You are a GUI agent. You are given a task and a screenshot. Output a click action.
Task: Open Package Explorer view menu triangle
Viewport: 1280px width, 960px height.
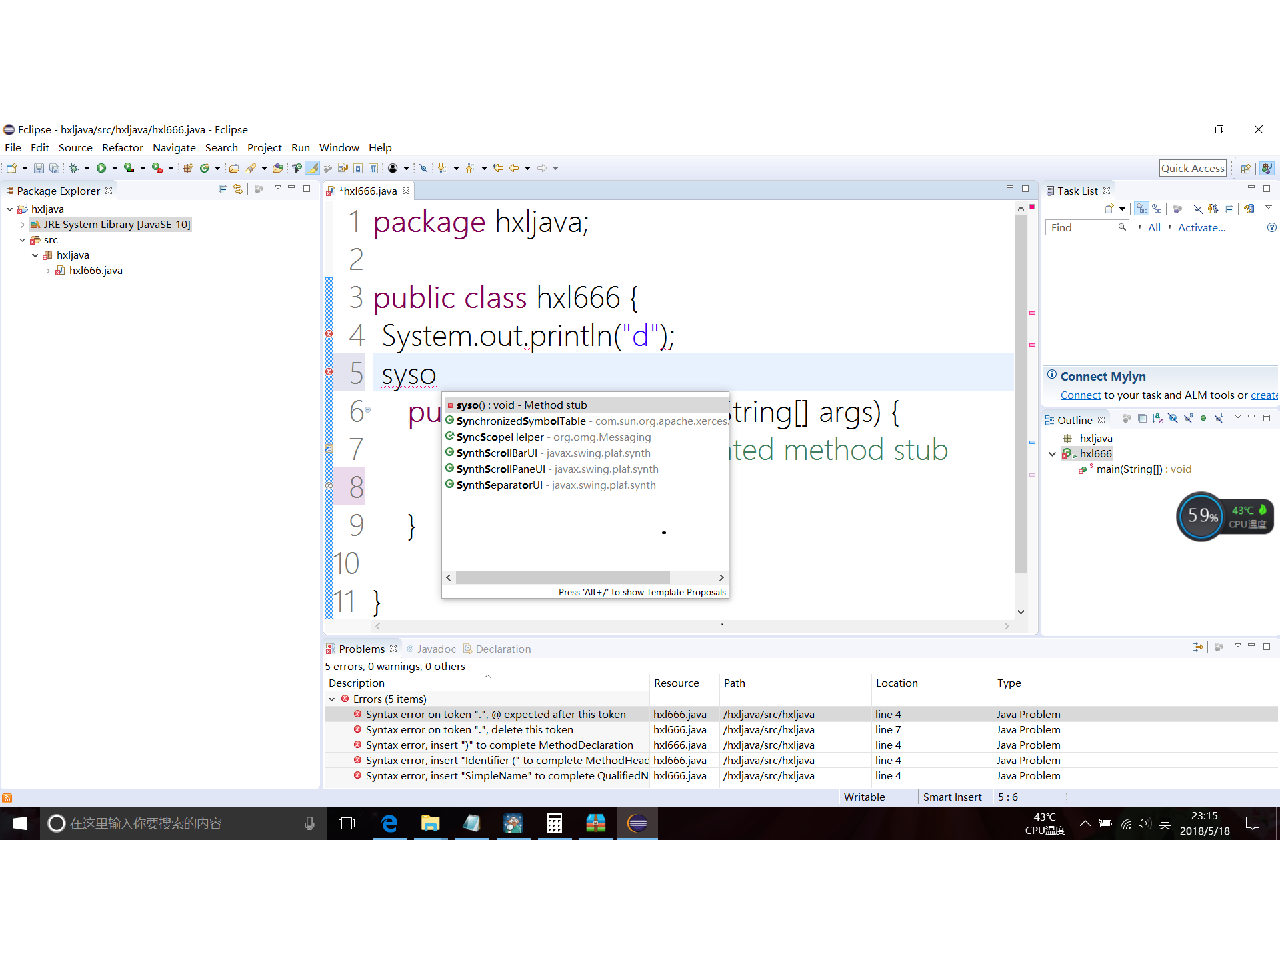pyautogui.click(x=278, y=188)
